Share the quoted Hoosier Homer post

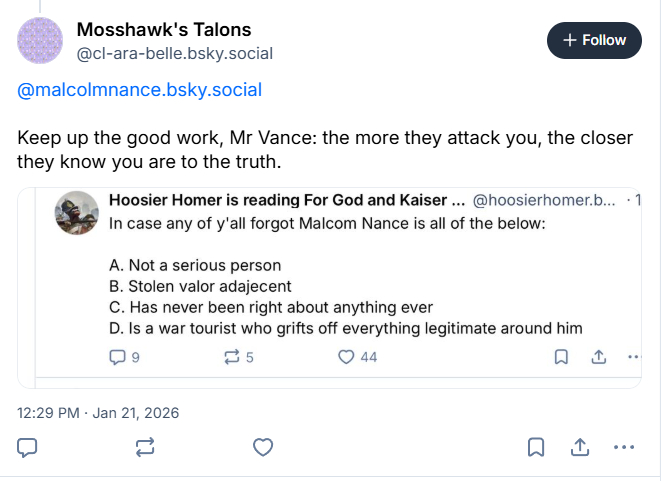click(x=598, y=356)
